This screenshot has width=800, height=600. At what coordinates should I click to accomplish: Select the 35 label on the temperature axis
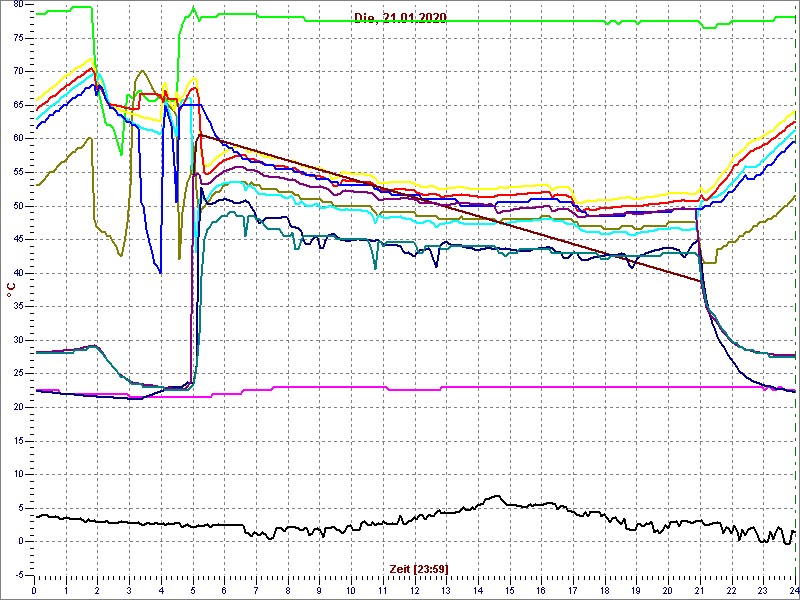[20, 307]
